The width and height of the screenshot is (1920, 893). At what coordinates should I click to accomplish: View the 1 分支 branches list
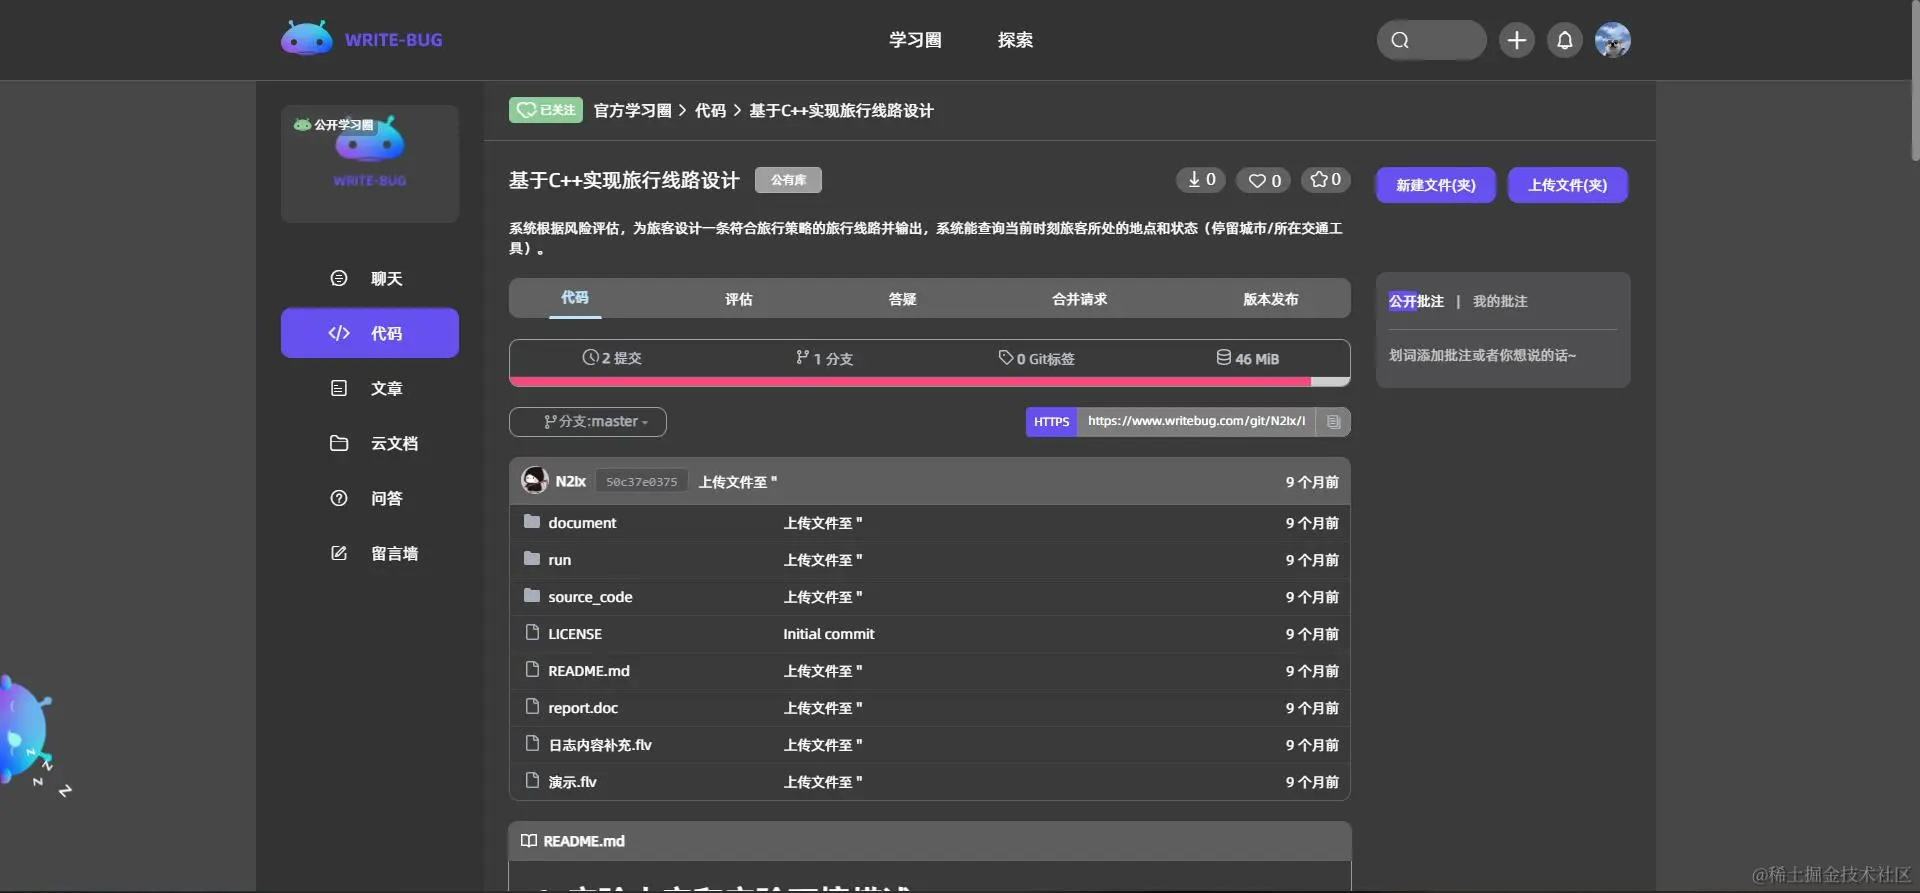[825, 358]
